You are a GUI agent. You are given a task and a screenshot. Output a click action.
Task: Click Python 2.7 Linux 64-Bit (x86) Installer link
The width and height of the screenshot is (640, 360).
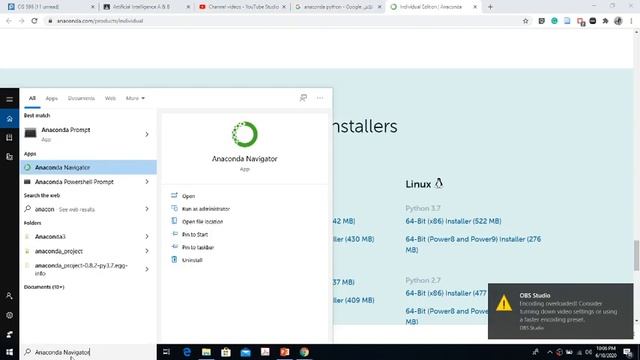[x=446, y=293]
